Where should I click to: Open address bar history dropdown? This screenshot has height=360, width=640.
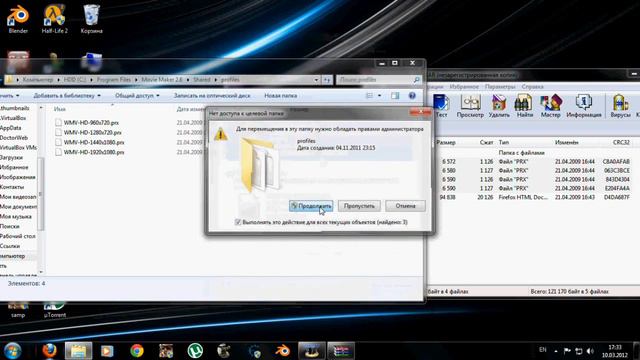316,80
